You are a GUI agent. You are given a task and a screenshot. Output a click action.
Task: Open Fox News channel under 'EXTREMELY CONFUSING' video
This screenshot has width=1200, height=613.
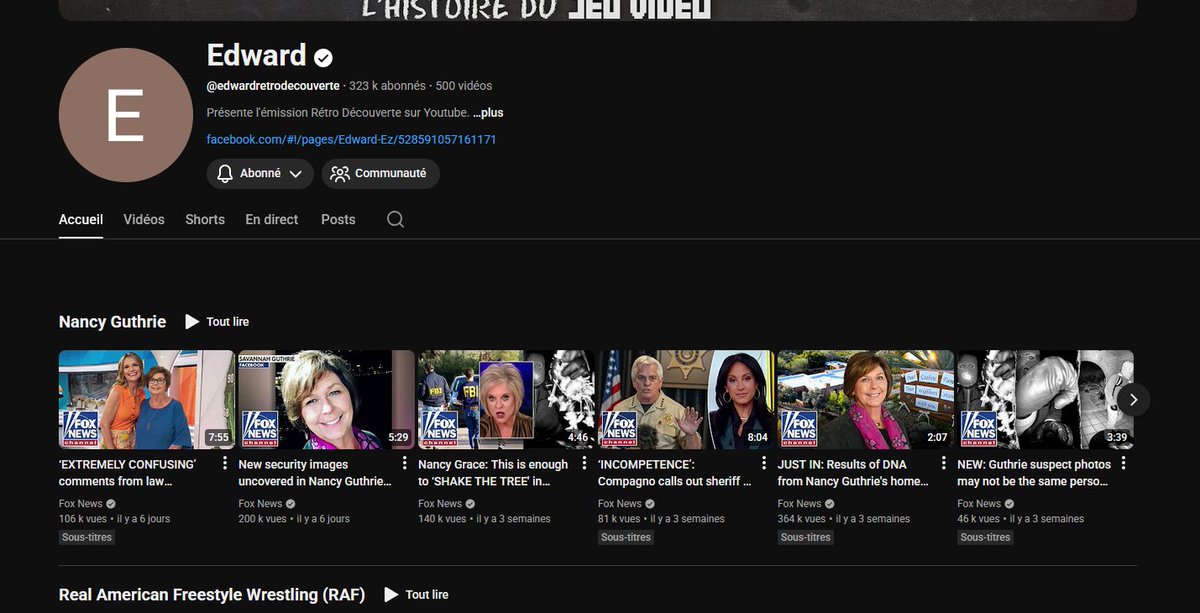[81, 504]
